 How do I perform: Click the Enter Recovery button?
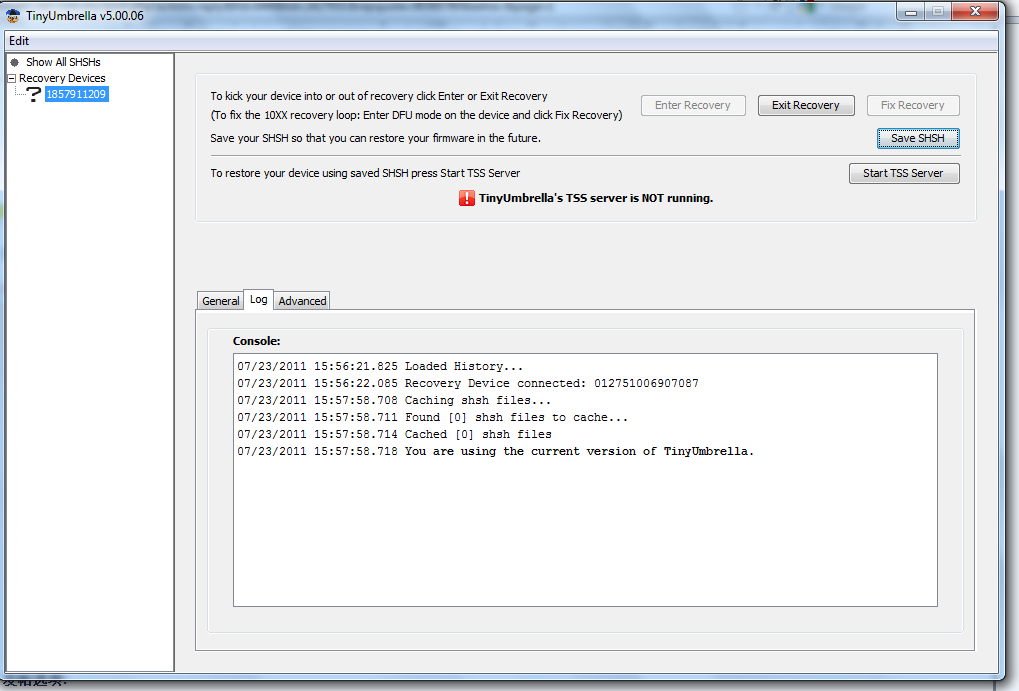click(x=692, y=105)
